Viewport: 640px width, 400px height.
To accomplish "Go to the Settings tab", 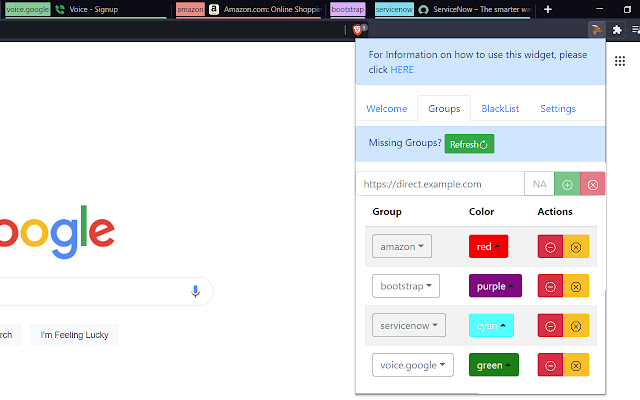I will (x=558, y=109).
